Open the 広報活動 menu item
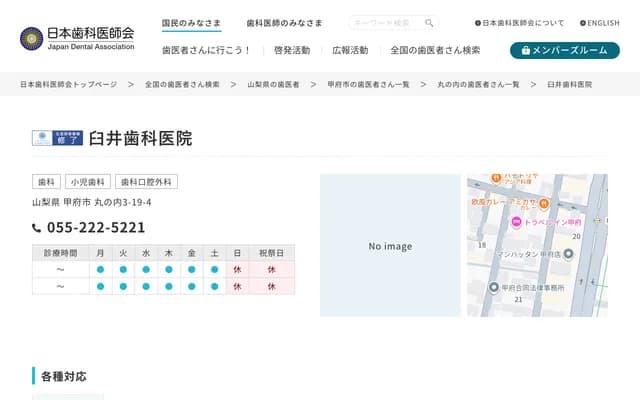640x400 pixels. [349, 50]
